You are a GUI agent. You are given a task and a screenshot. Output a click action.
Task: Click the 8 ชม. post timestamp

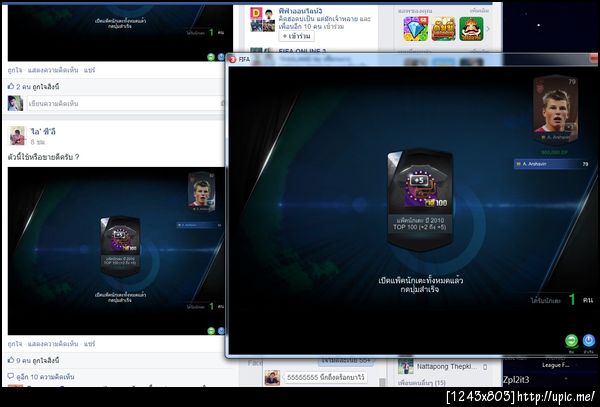pyautogui.click(x=38, y=142)
